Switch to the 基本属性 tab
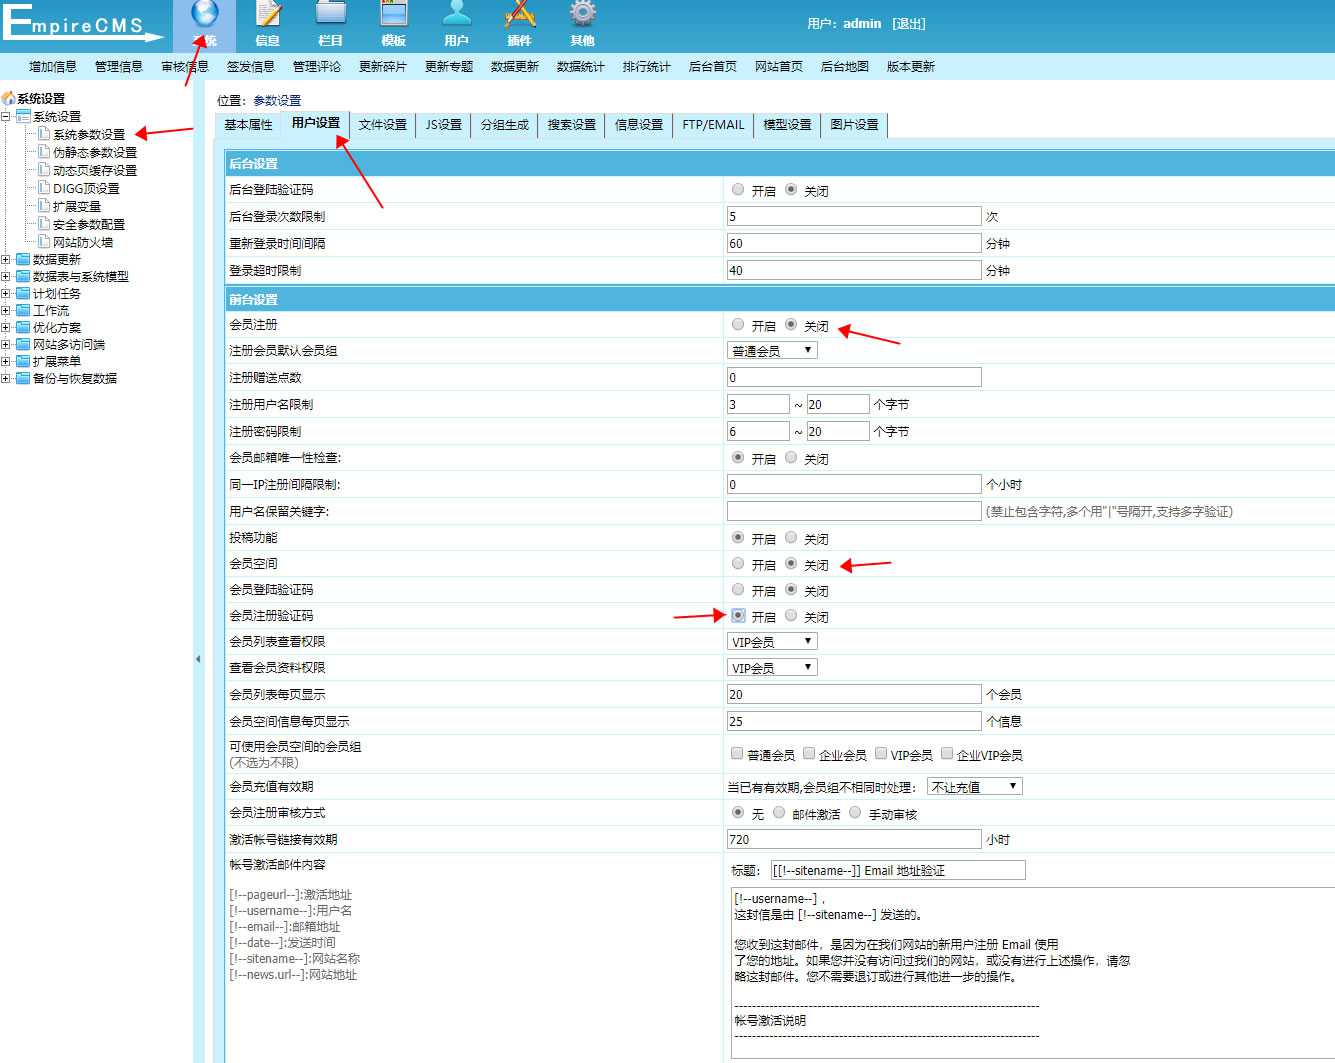The width and height of the screenshot is (1335, 1063). pyautogui.click(x=248, y=125)
